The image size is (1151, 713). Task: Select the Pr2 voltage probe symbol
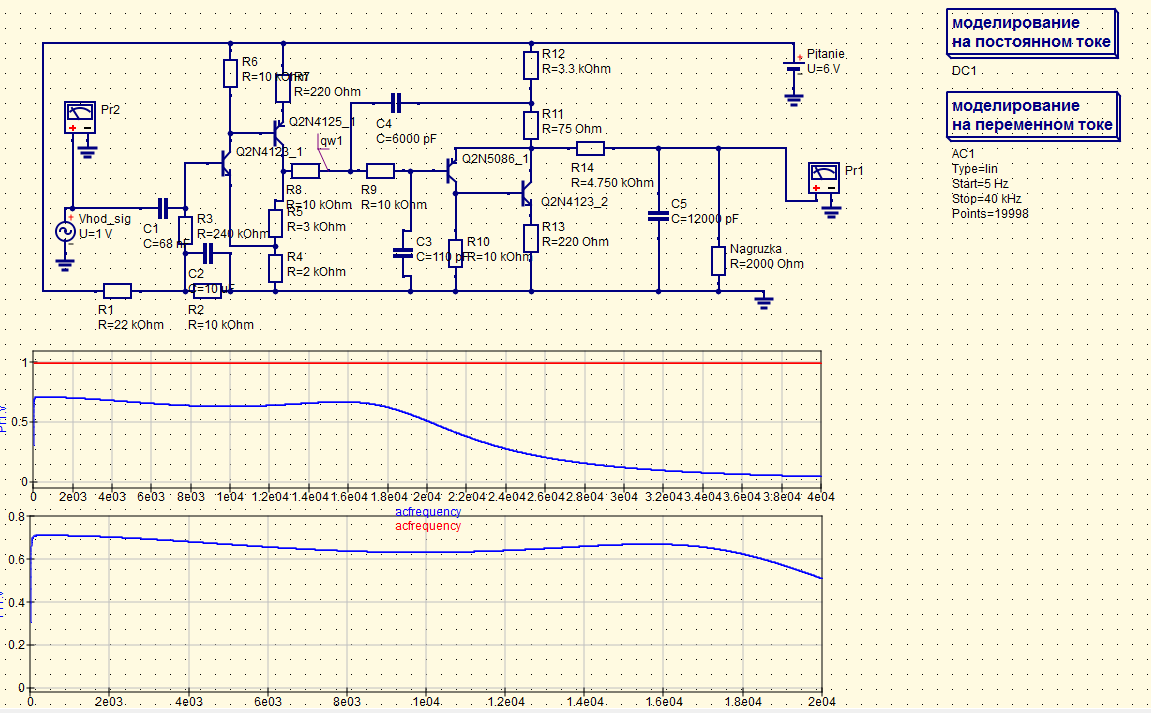tap(77, 119)
